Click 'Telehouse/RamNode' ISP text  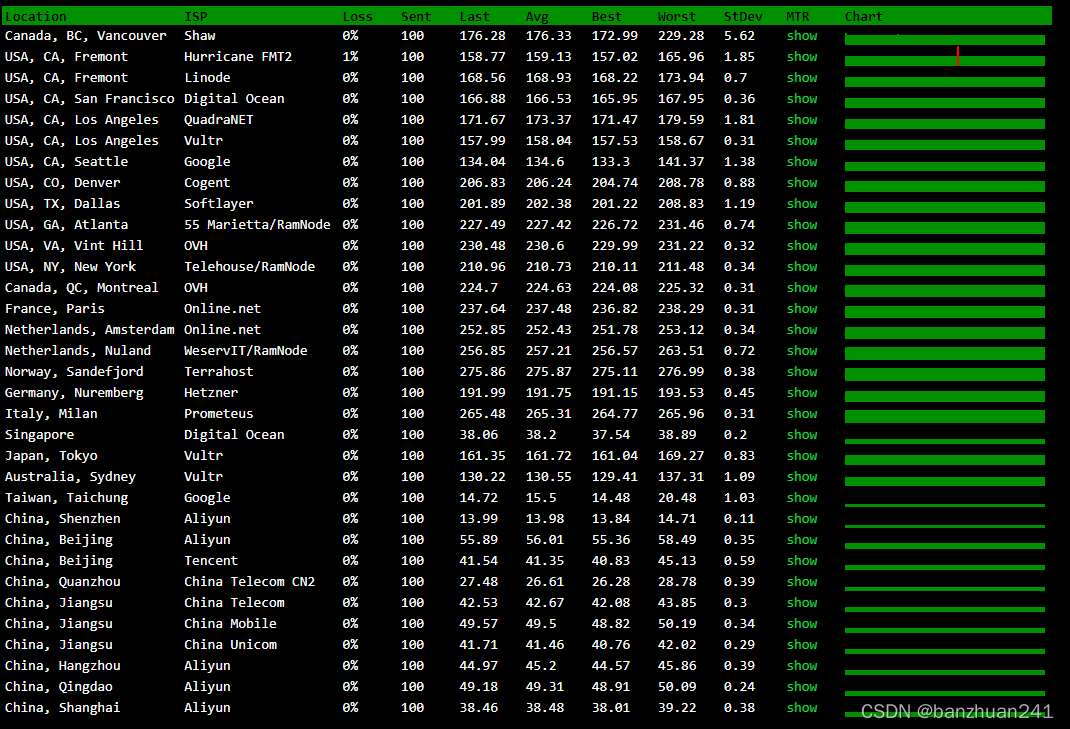250,267
